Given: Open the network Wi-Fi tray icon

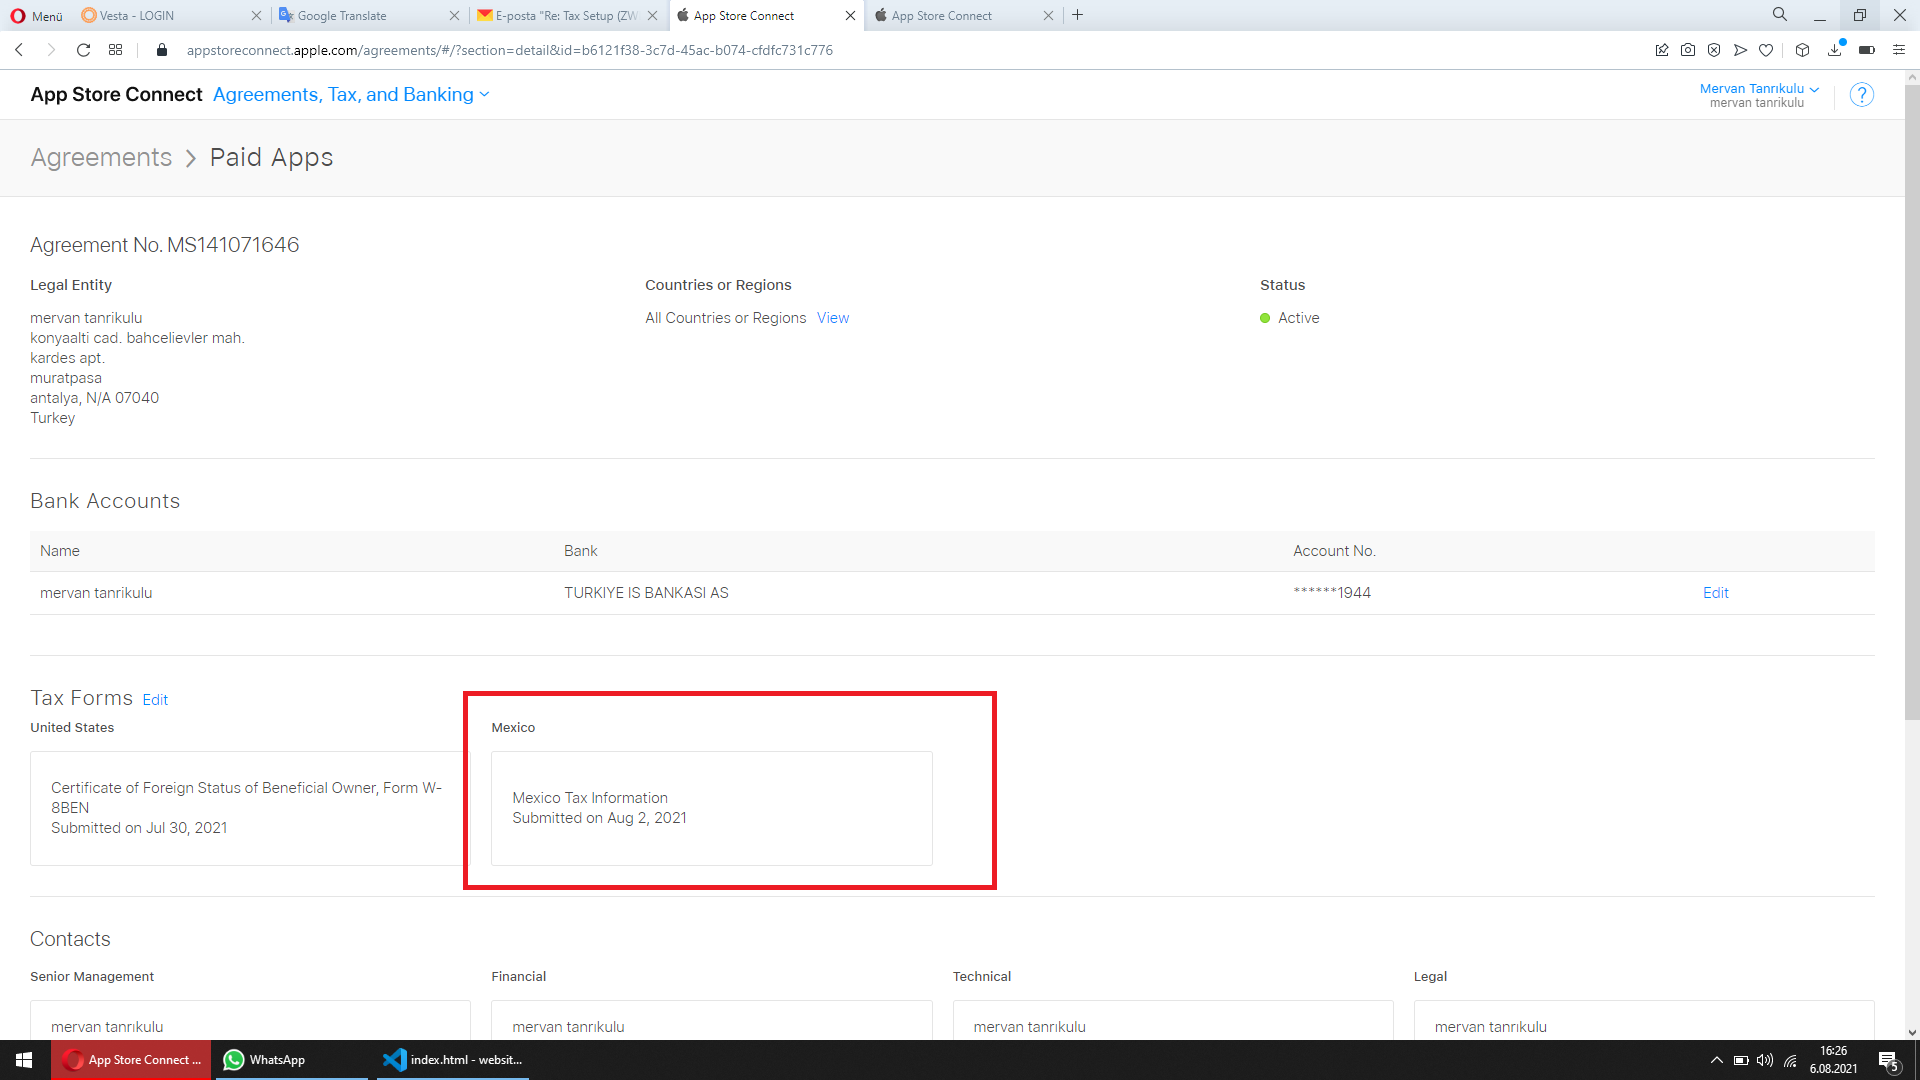Looking at the screenshot, I should (1790, 1060).
